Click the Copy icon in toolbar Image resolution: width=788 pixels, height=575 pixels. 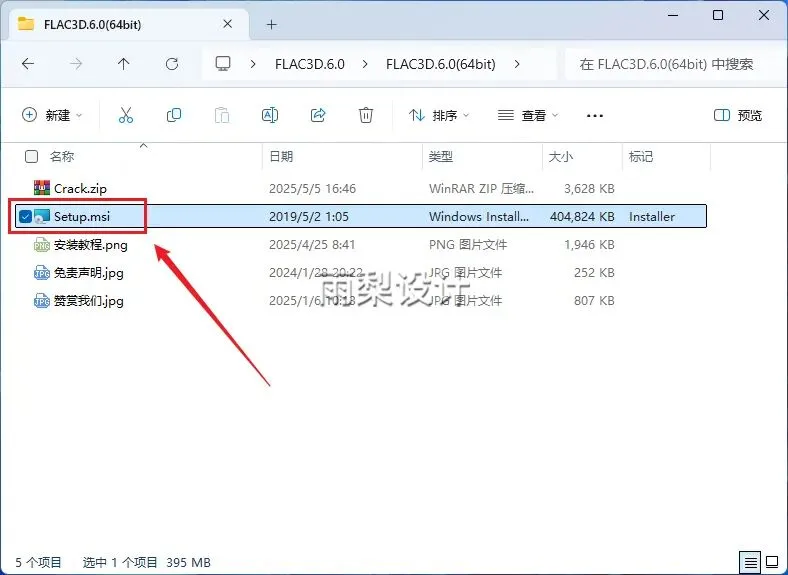tap(174, 115)
